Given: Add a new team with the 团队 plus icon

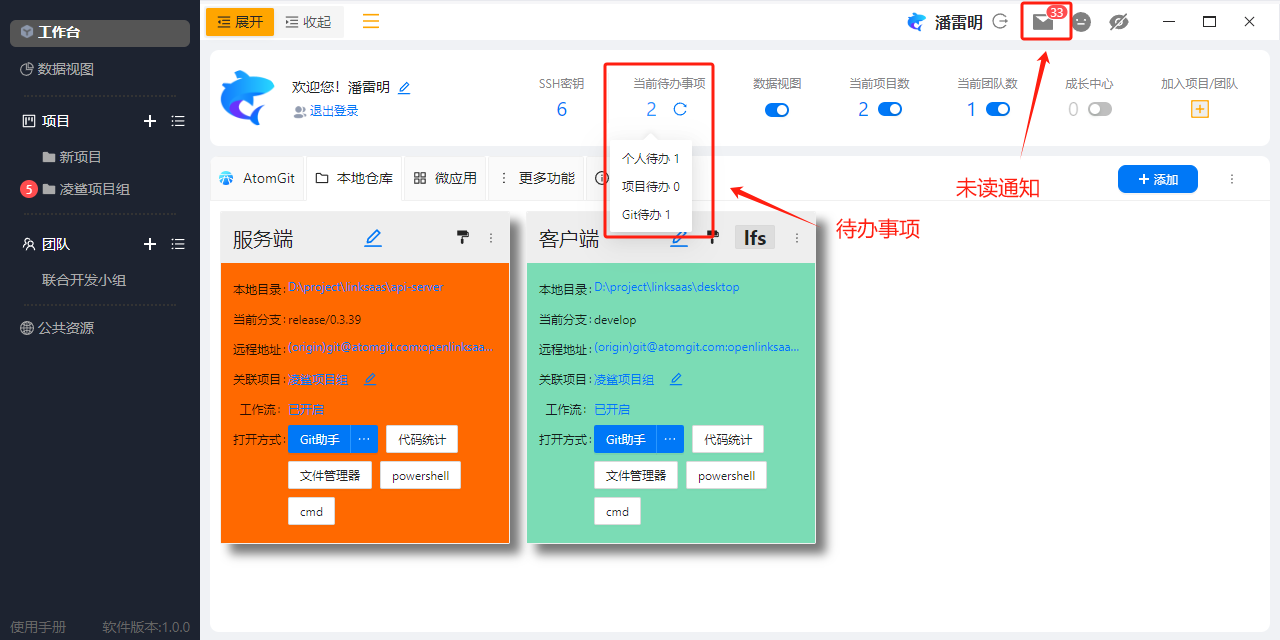Looking at the screenshot, I should [150, 244].
